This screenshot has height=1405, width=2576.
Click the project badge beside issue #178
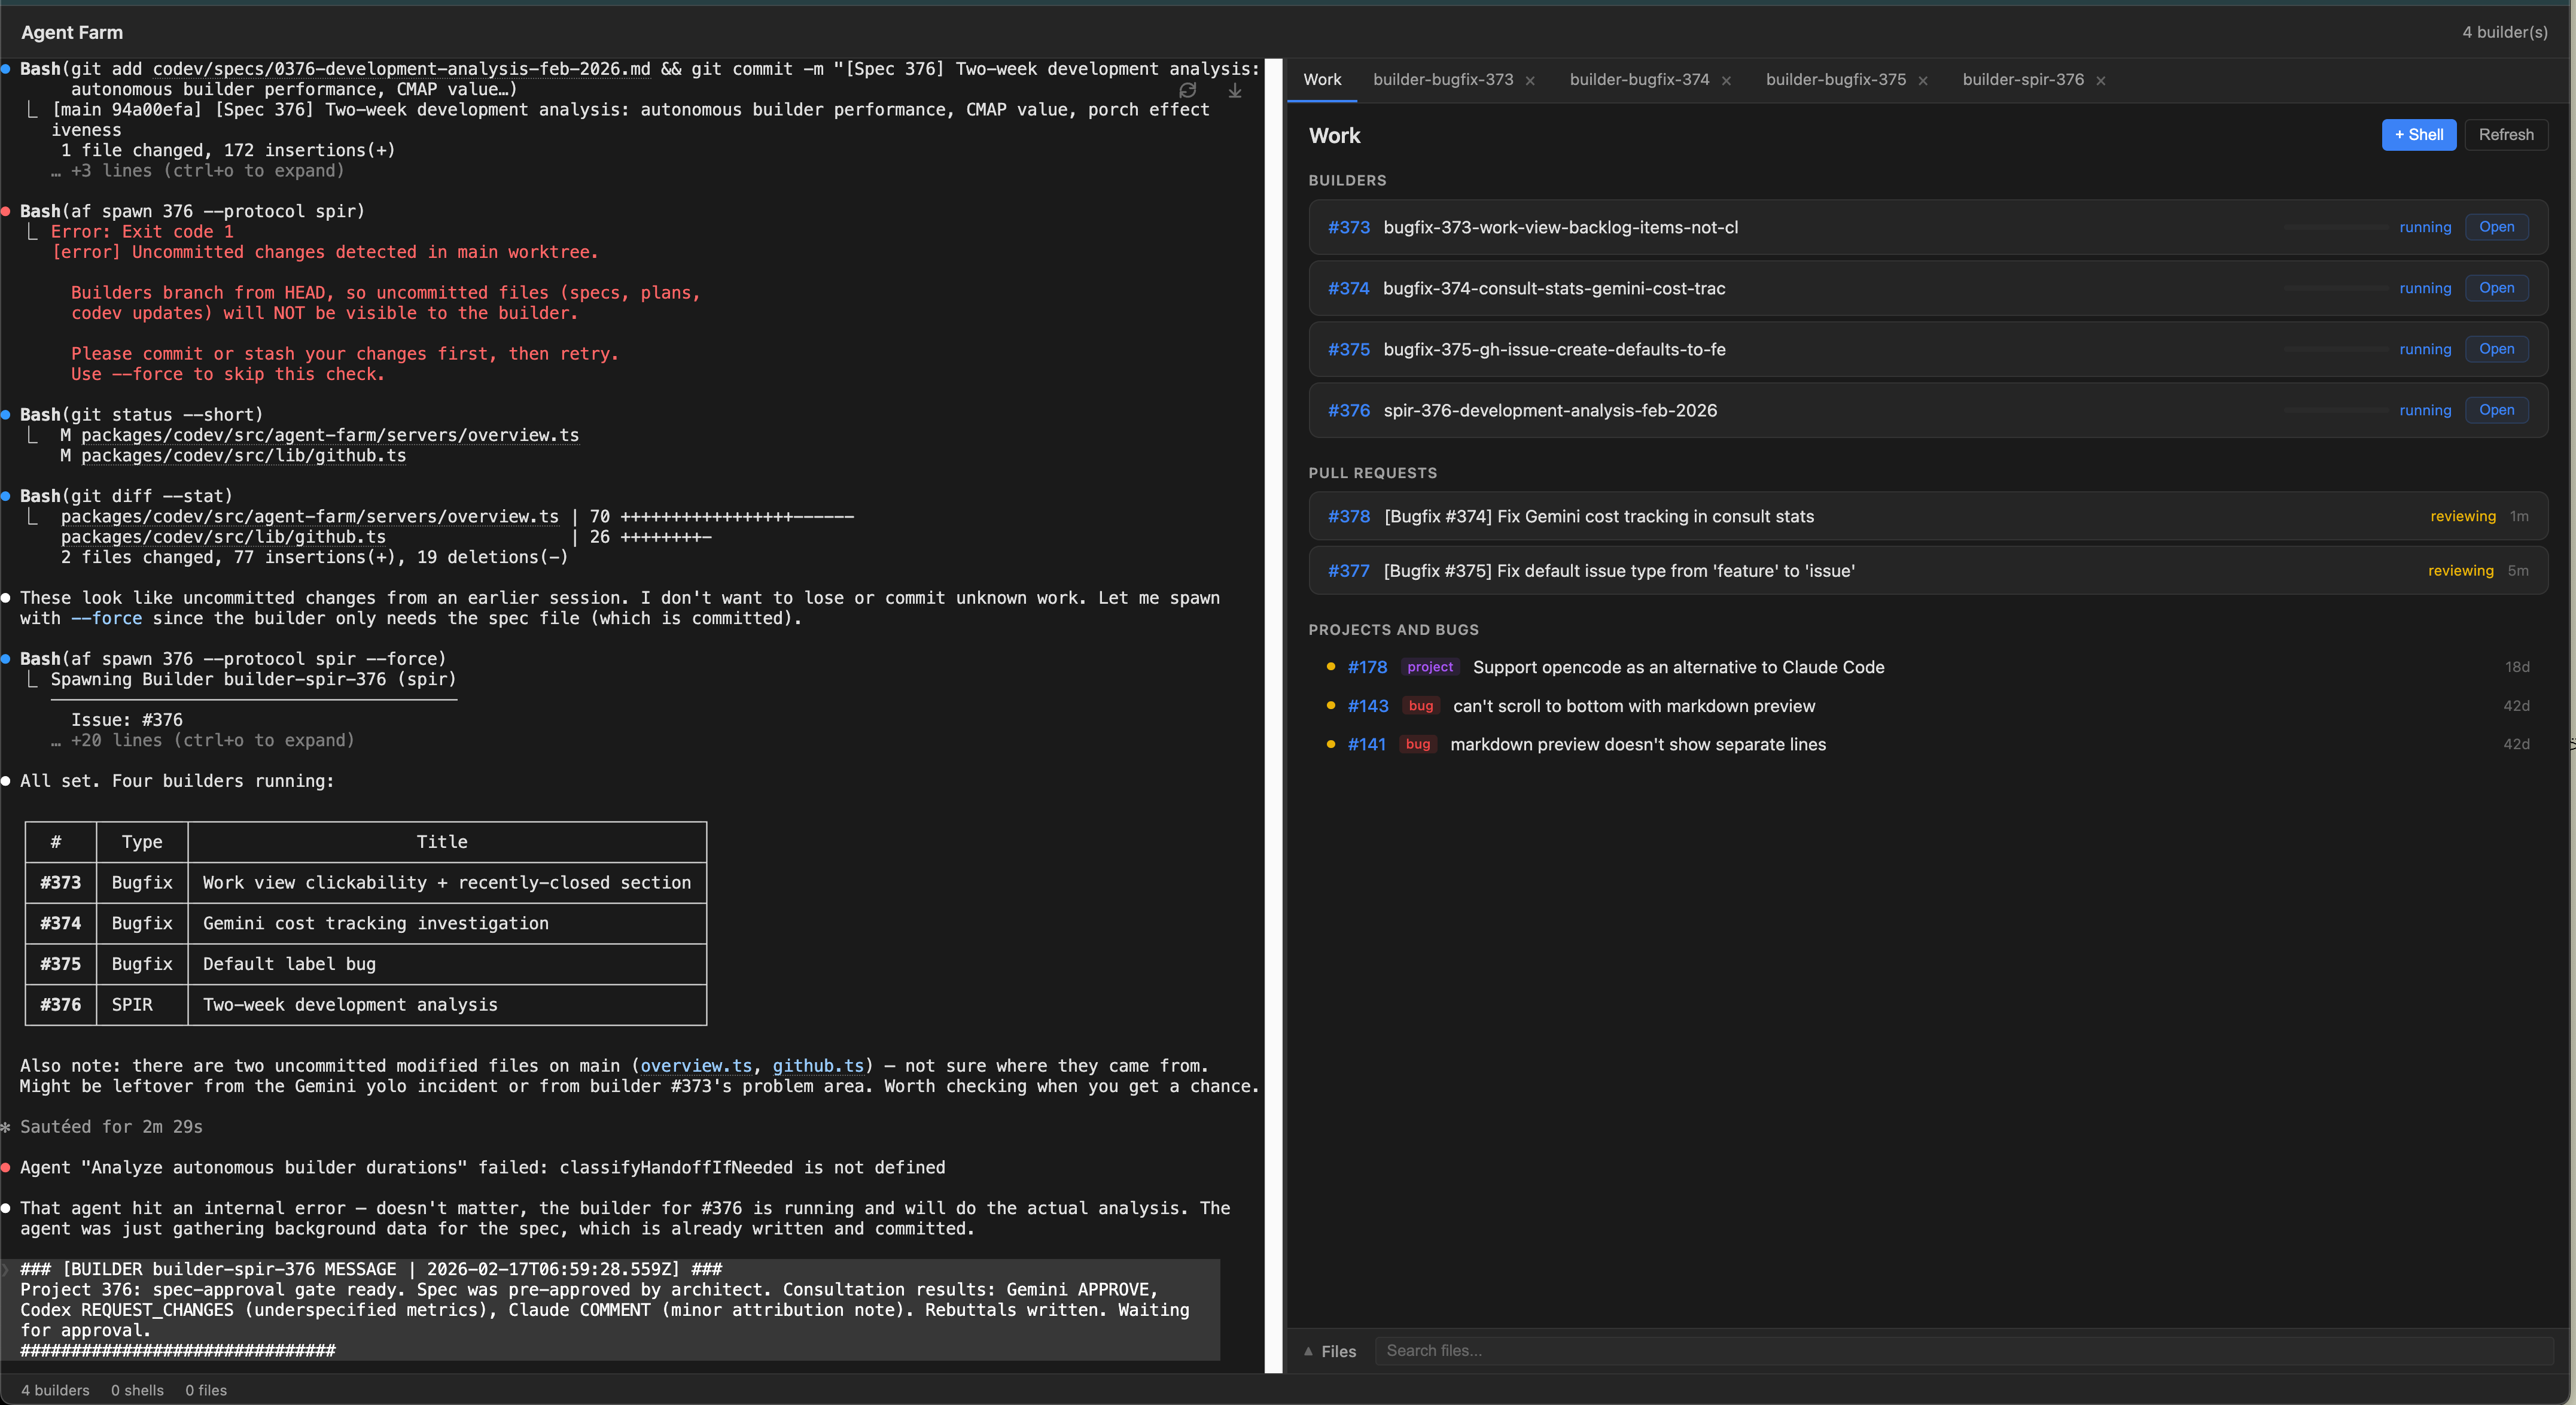[x=1430, y=667]
